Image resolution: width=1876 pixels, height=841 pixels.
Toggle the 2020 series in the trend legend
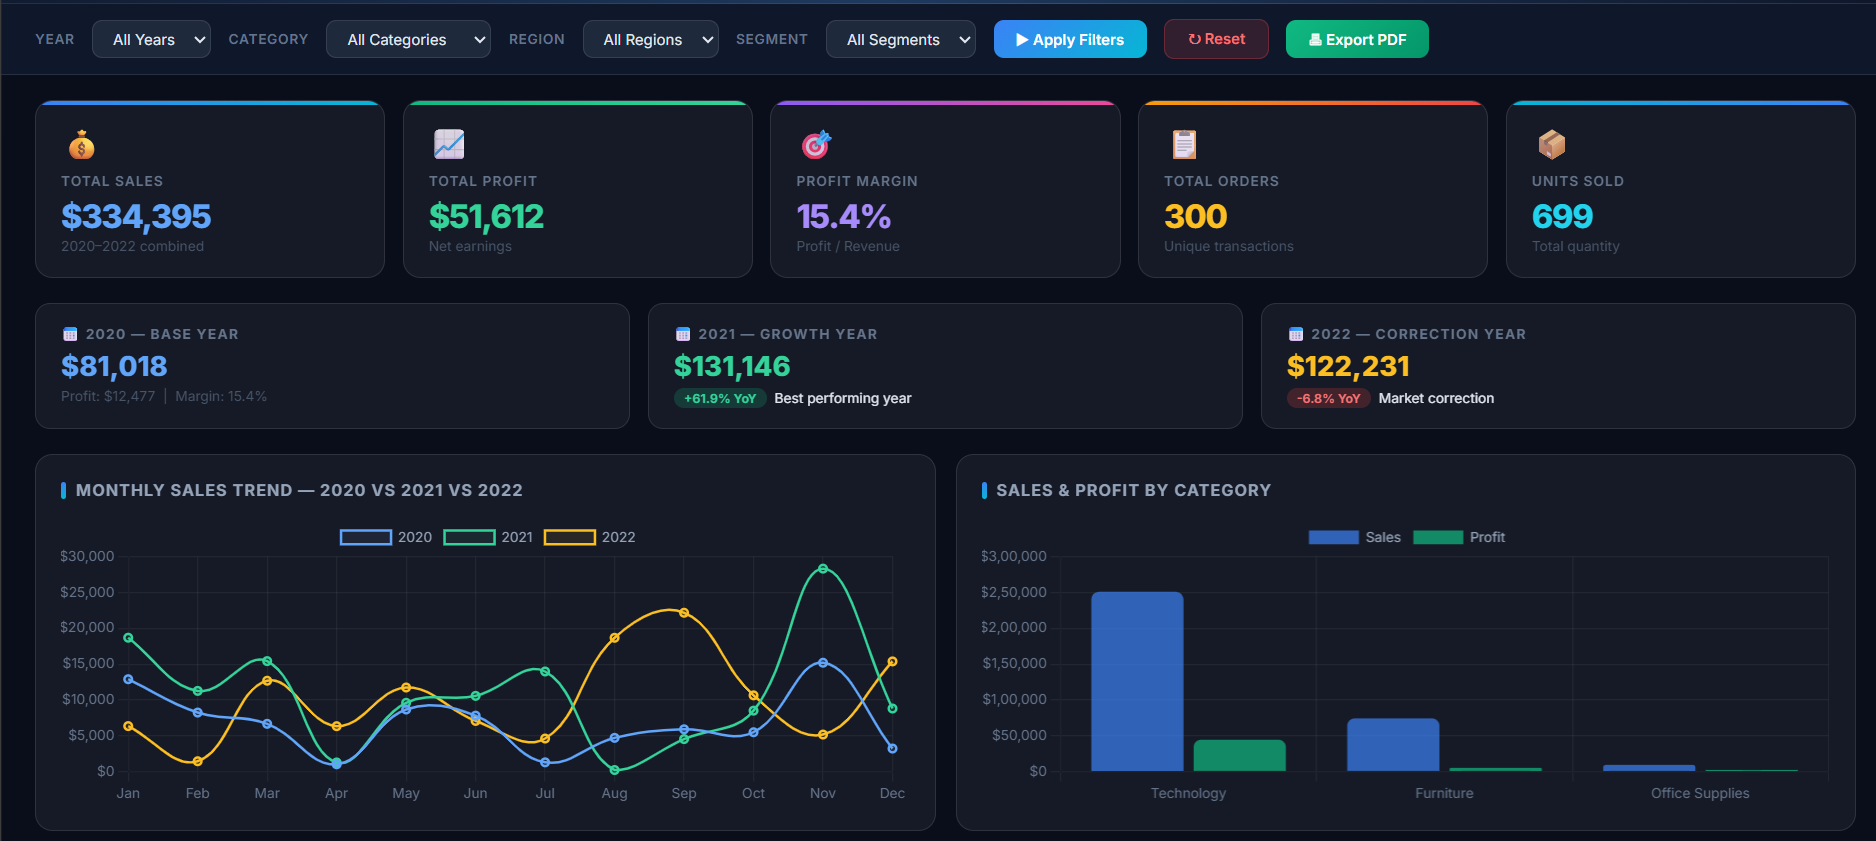386,537
